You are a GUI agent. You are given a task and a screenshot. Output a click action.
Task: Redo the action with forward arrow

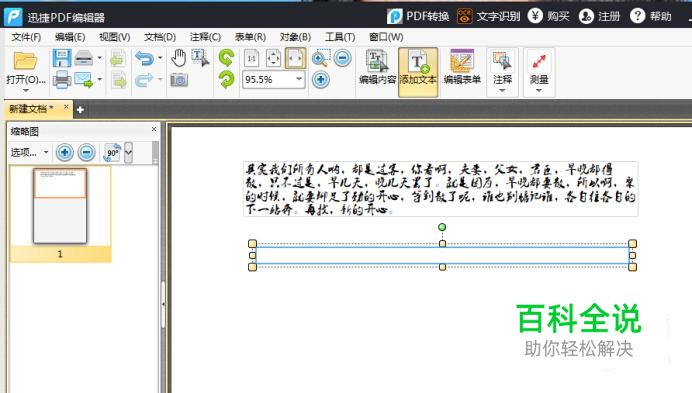coord(144,80)
